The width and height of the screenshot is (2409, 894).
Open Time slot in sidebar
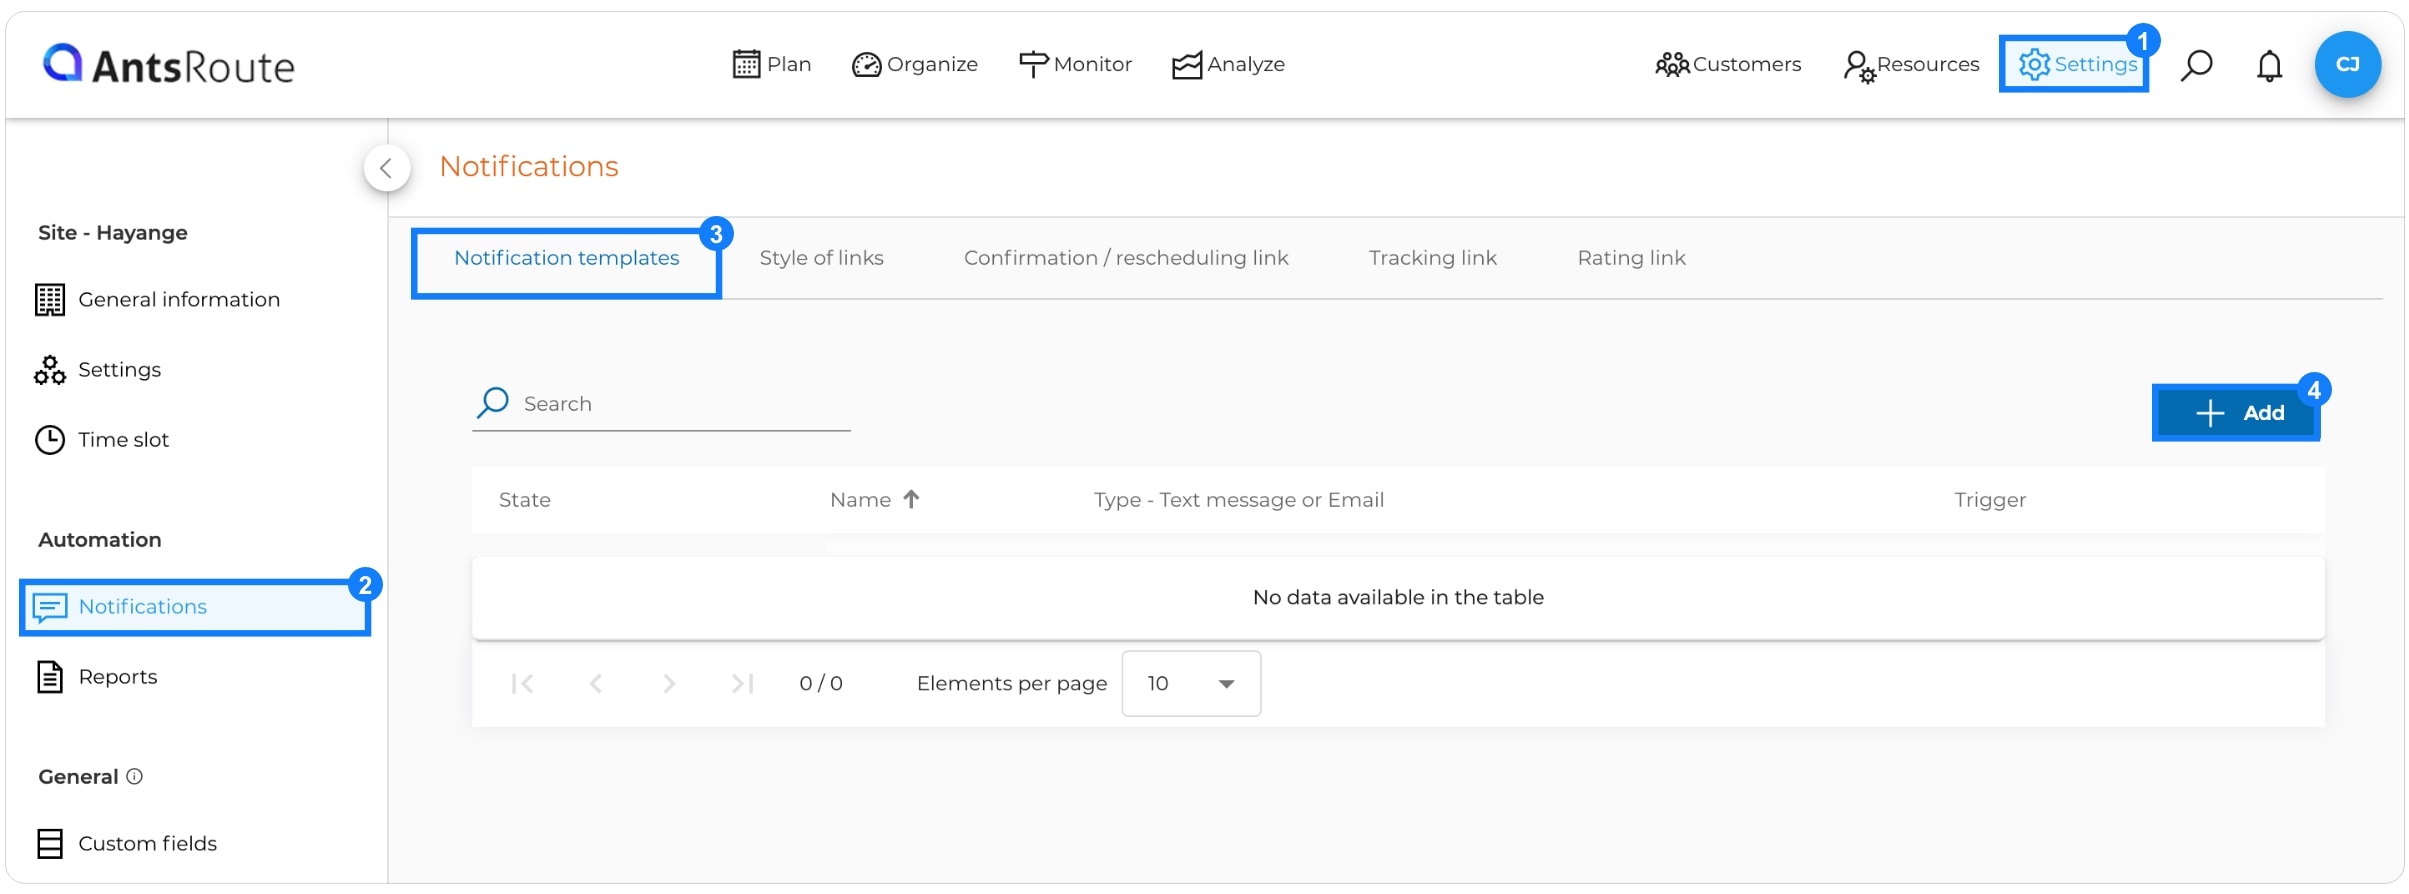(x=102, y=439)
